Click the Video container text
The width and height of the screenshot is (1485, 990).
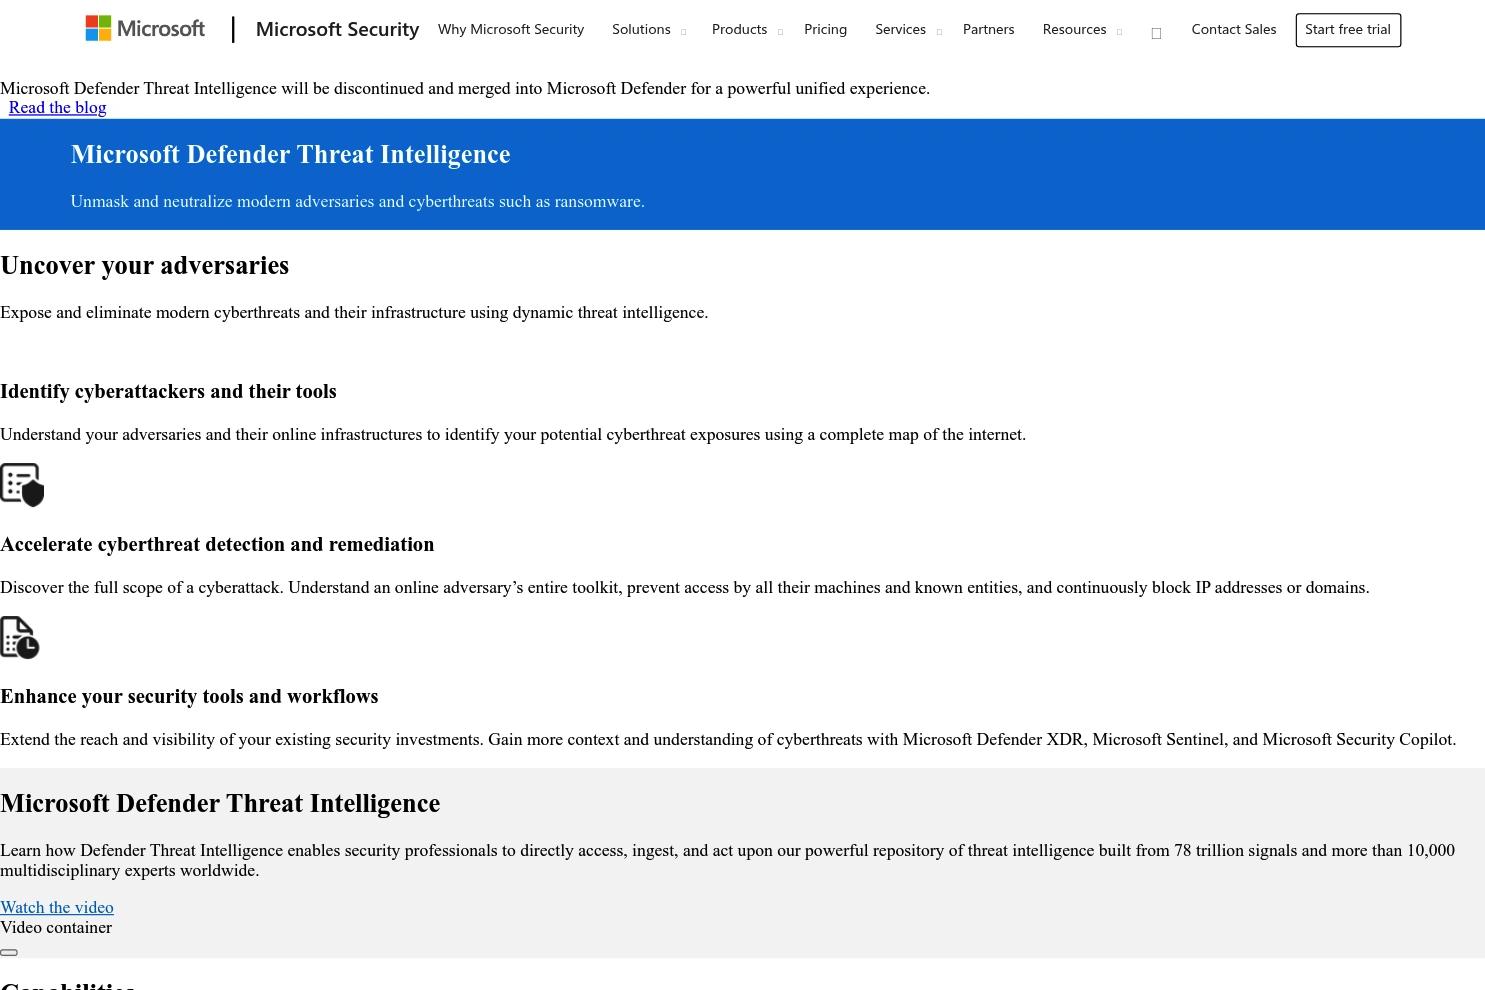[56, 928]
